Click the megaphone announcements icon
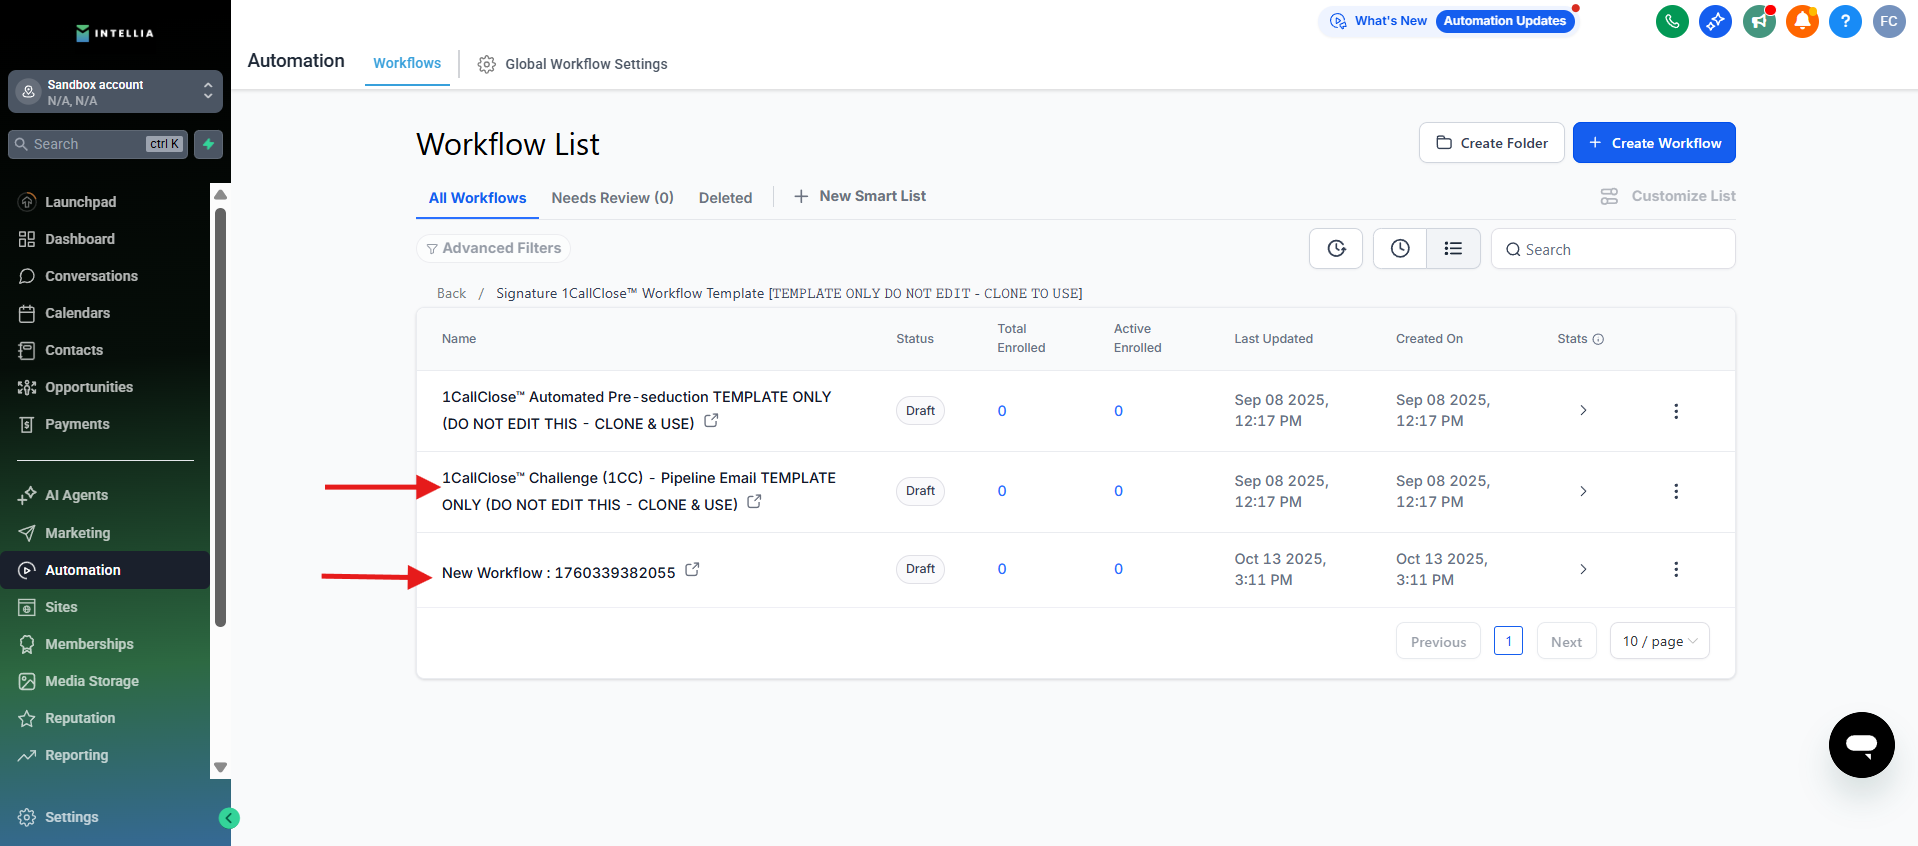This screenshot has width=1918, height=846. tap(1759, 21)
